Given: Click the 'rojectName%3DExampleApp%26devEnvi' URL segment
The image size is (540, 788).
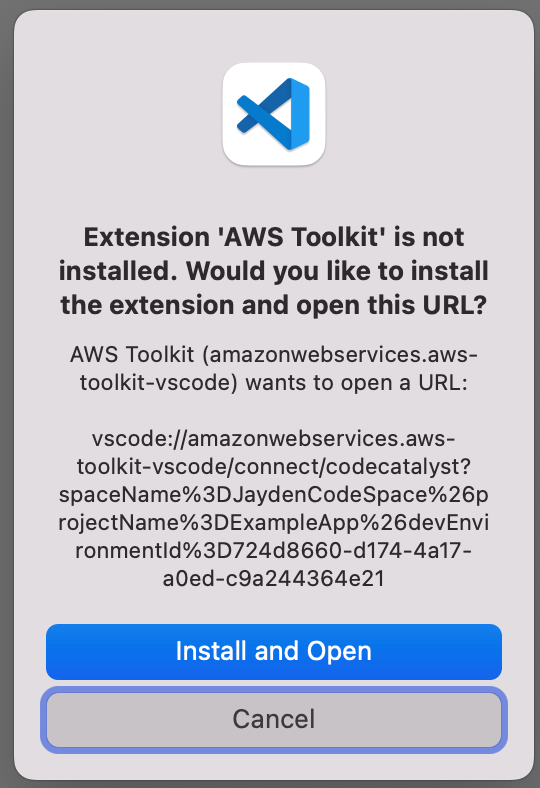Looking at the screenshot, I should (274, 523).
